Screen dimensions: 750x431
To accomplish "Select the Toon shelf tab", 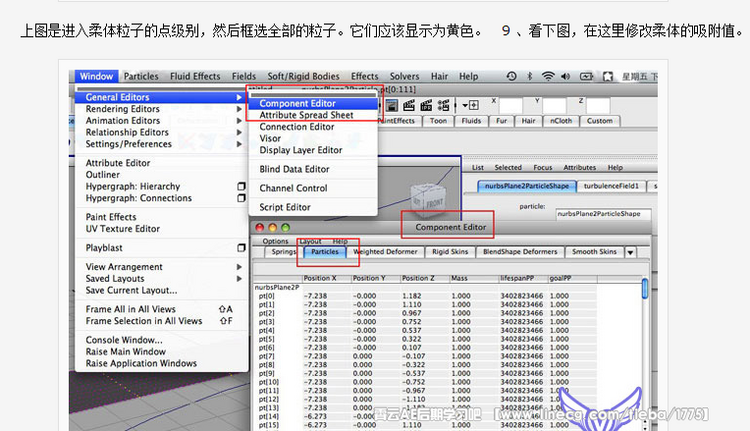I will pos(438,121).
